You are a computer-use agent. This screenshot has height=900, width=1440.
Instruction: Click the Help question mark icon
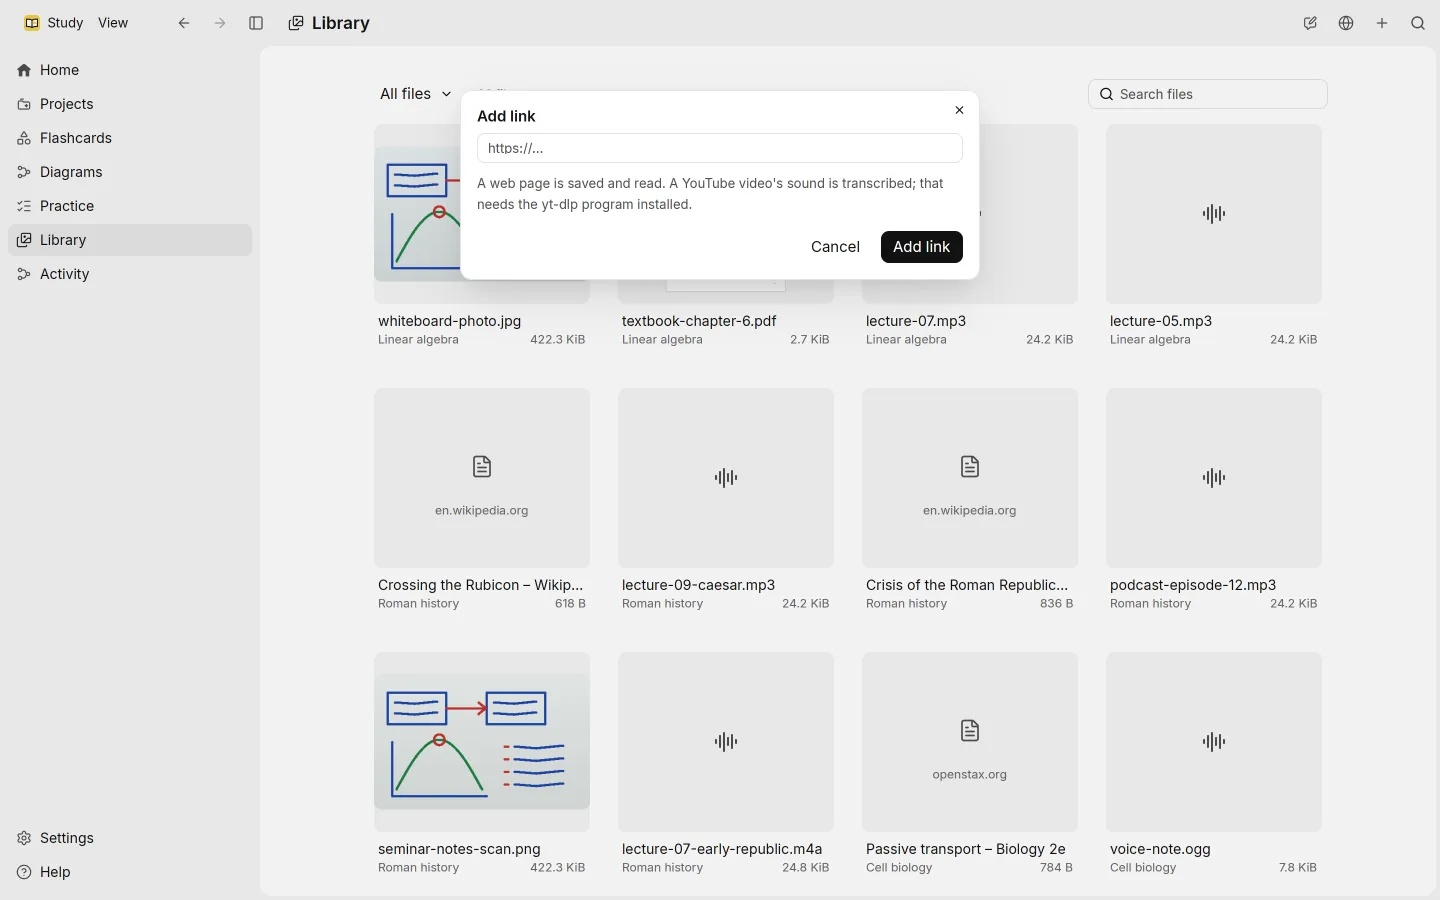click(24, 872)
